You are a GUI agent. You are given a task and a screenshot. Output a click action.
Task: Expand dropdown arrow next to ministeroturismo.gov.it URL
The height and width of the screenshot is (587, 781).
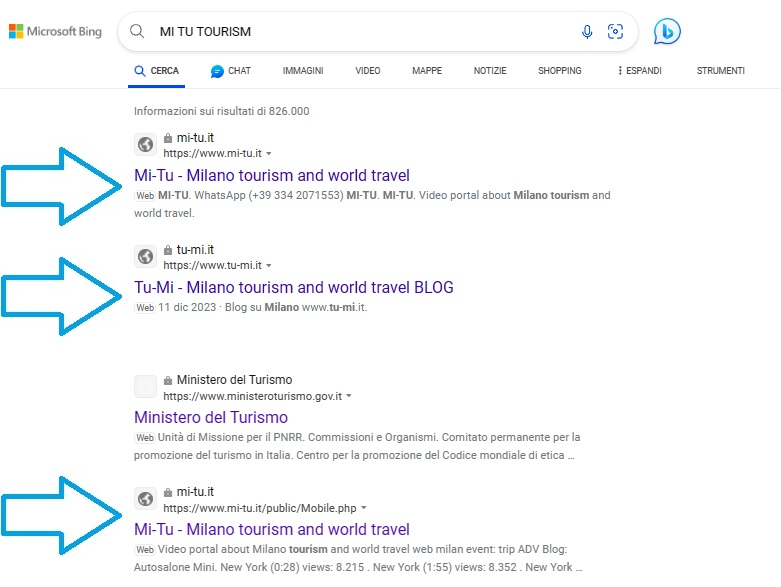pyautogui.click(x=349, y=396)
